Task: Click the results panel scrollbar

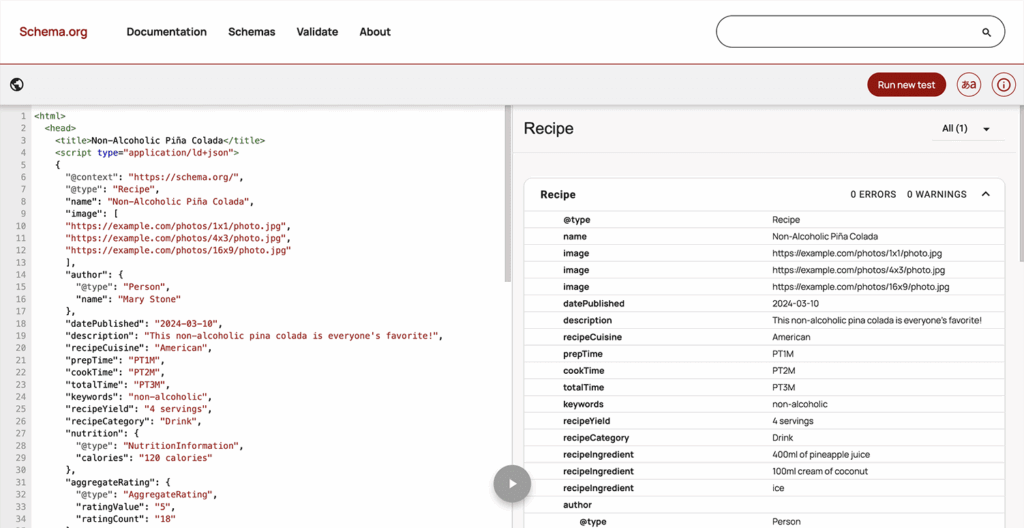Action: click(x=1021, y=183)
